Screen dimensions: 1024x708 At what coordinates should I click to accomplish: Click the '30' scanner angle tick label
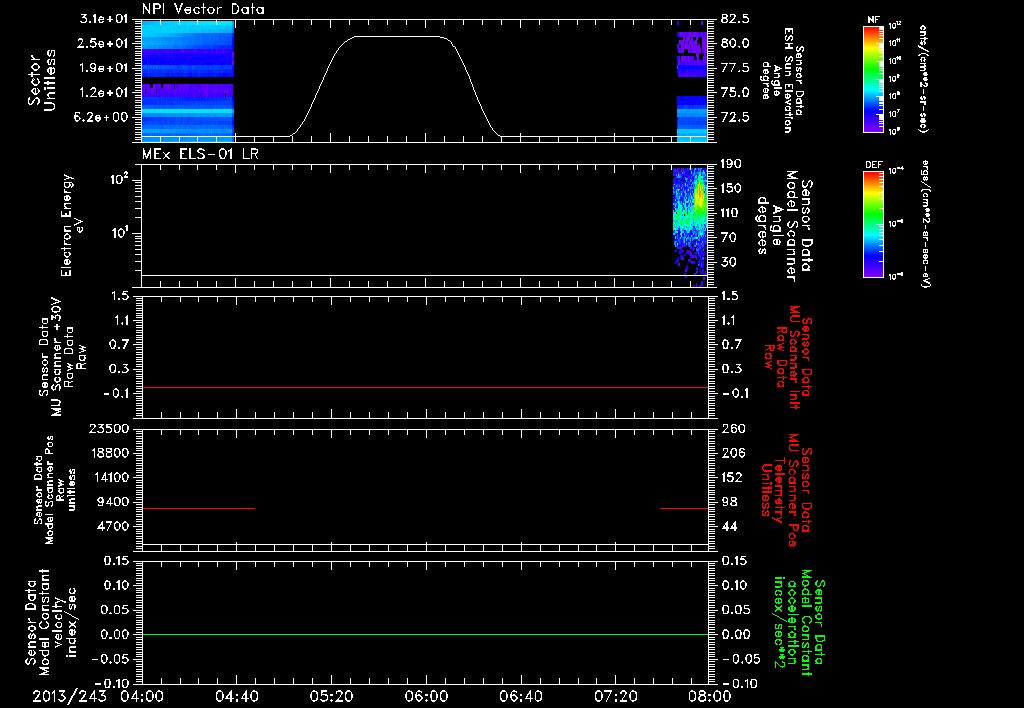[728, 263]
